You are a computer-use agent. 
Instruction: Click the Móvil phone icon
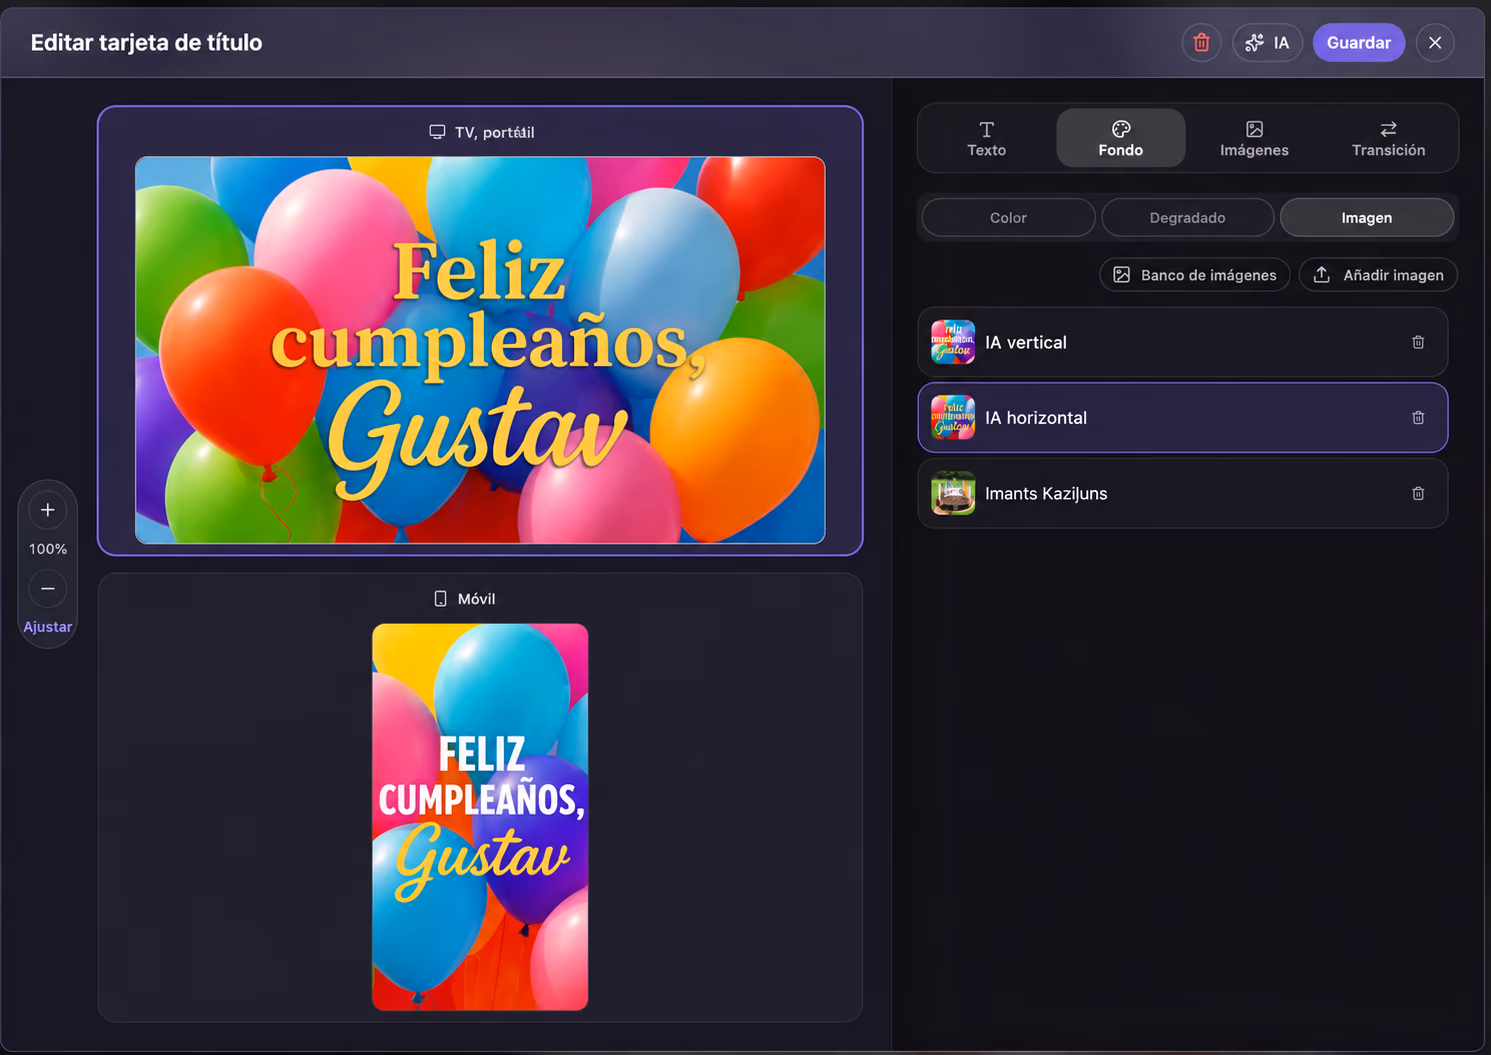coord(440,598)
